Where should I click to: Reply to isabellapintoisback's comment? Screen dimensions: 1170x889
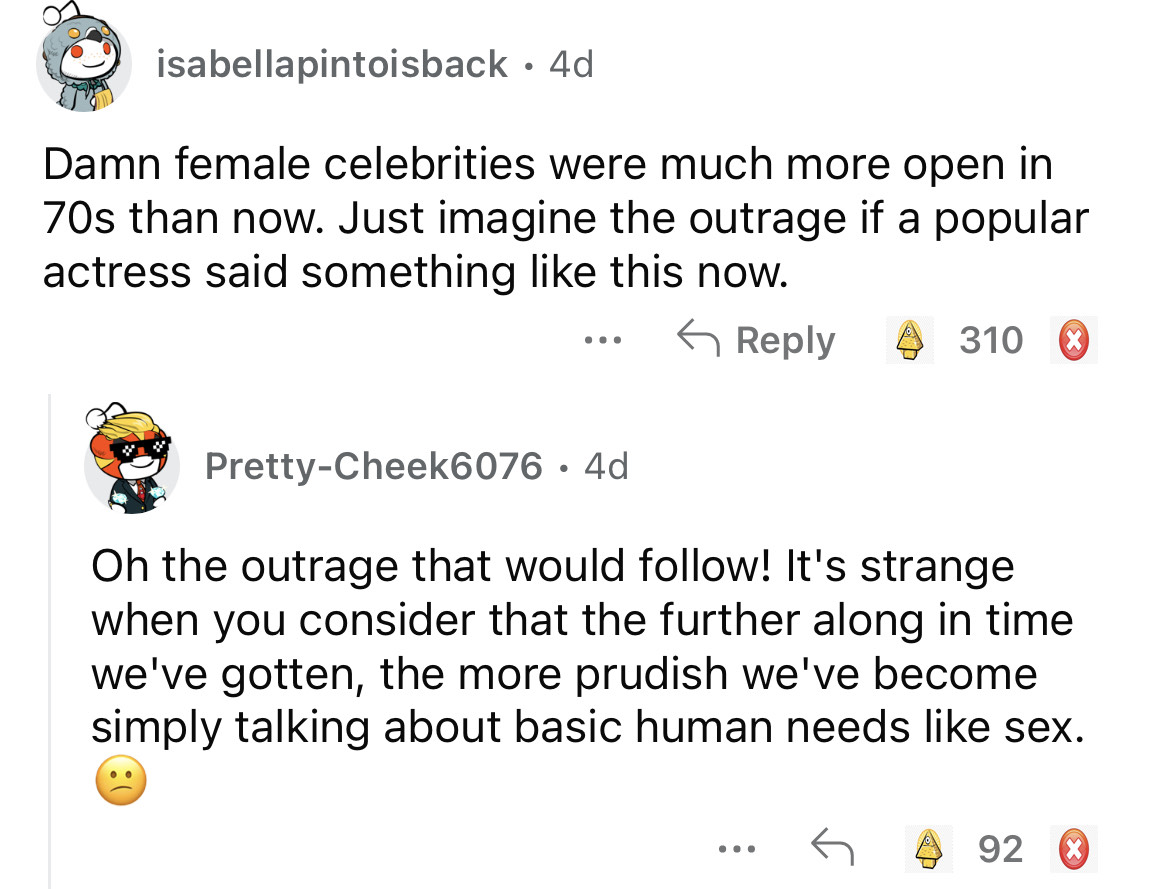[x=755, y=341]
